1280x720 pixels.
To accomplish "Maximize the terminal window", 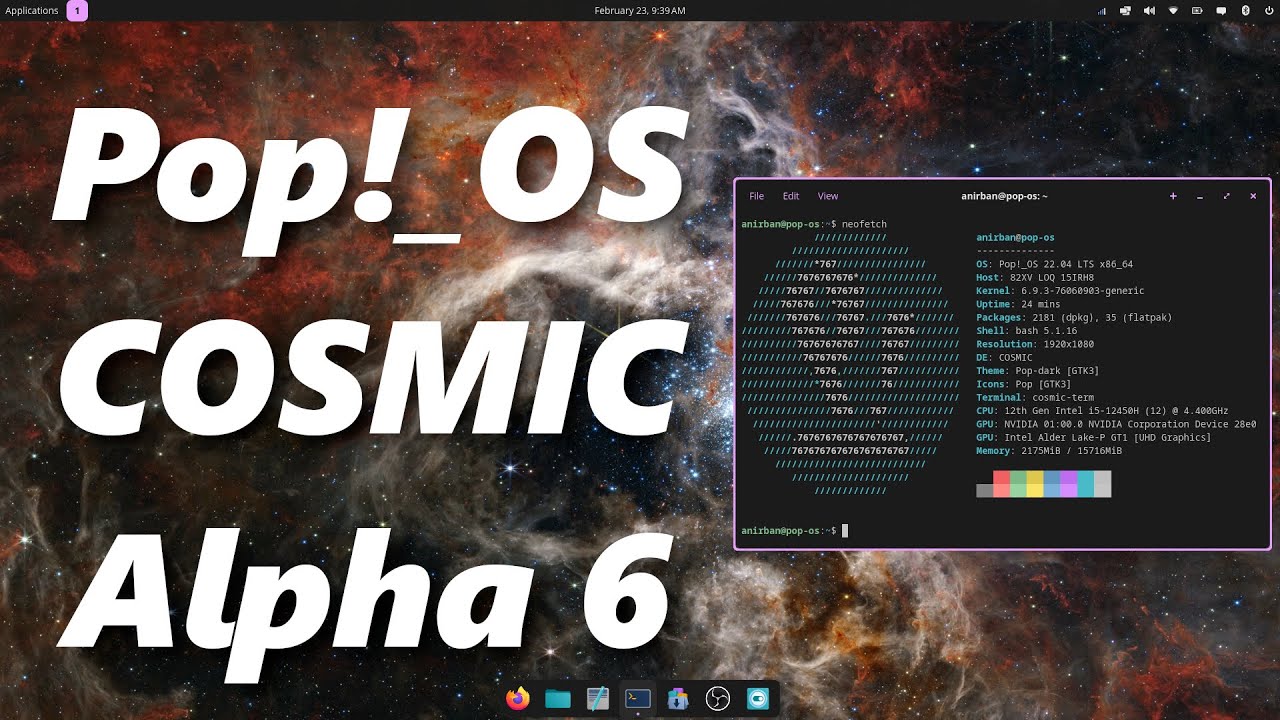I will [x=1226, y=196].
